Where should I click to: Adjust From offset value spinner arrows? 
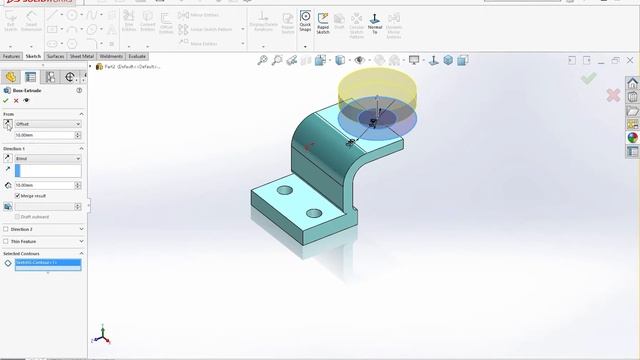(78, 135)
